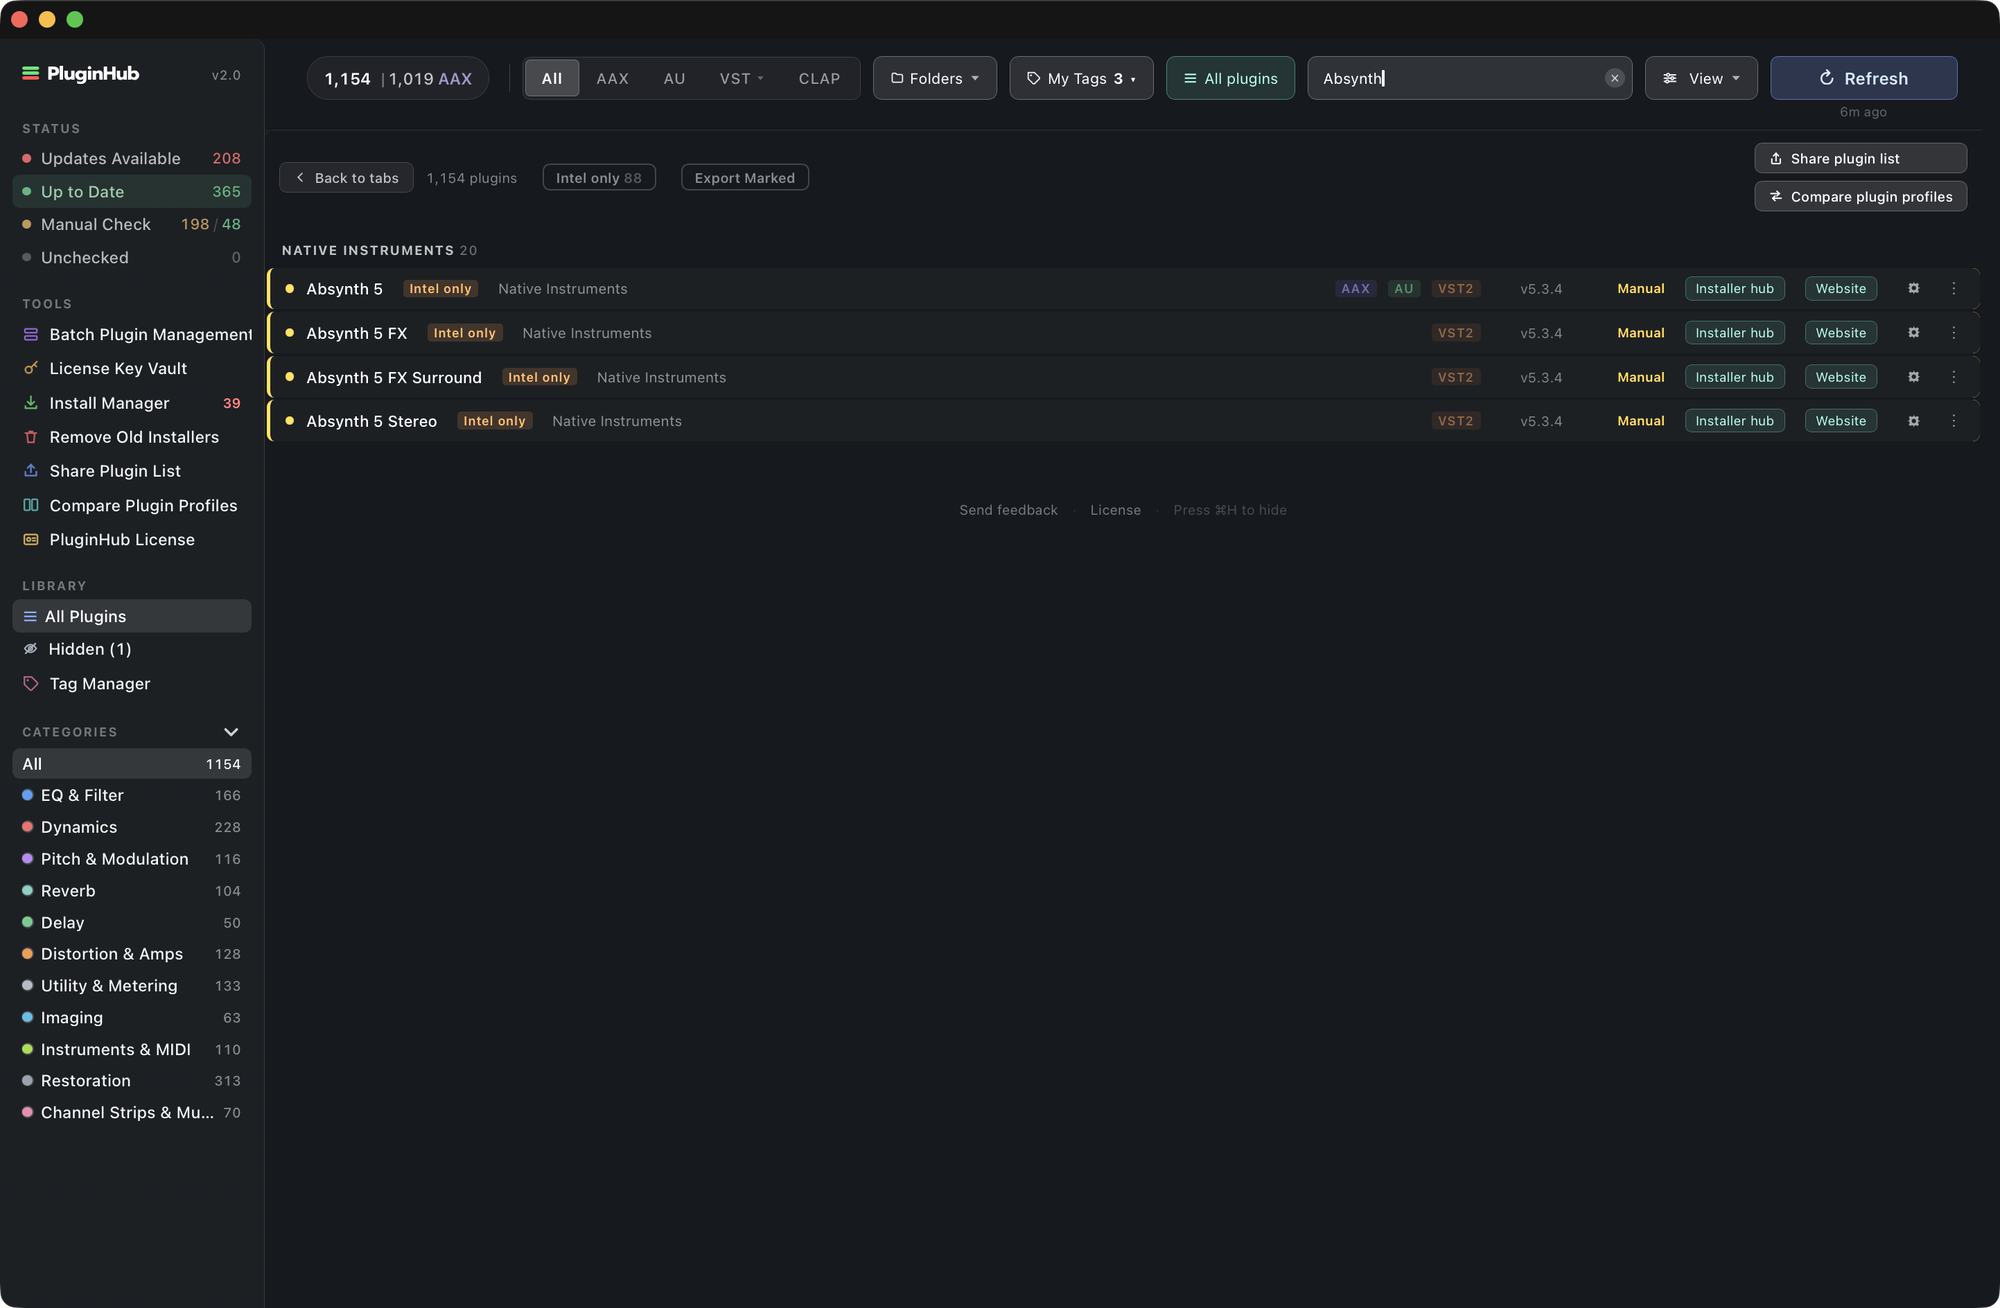This screenshot has width=2000, height=1308.
Task: Open more options for Absynth 5
Action: pos(1953,288)
